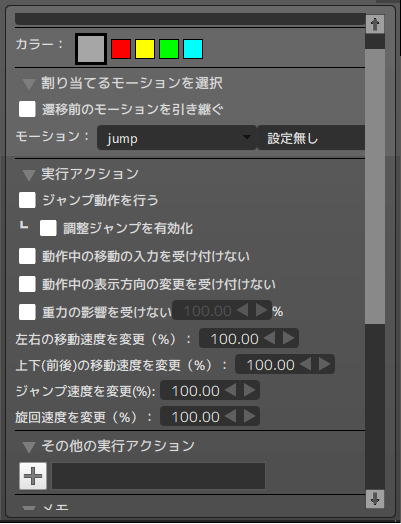Select the green color swatch
401x524 pixels.
pyautogui.click(x=169, y=49)
